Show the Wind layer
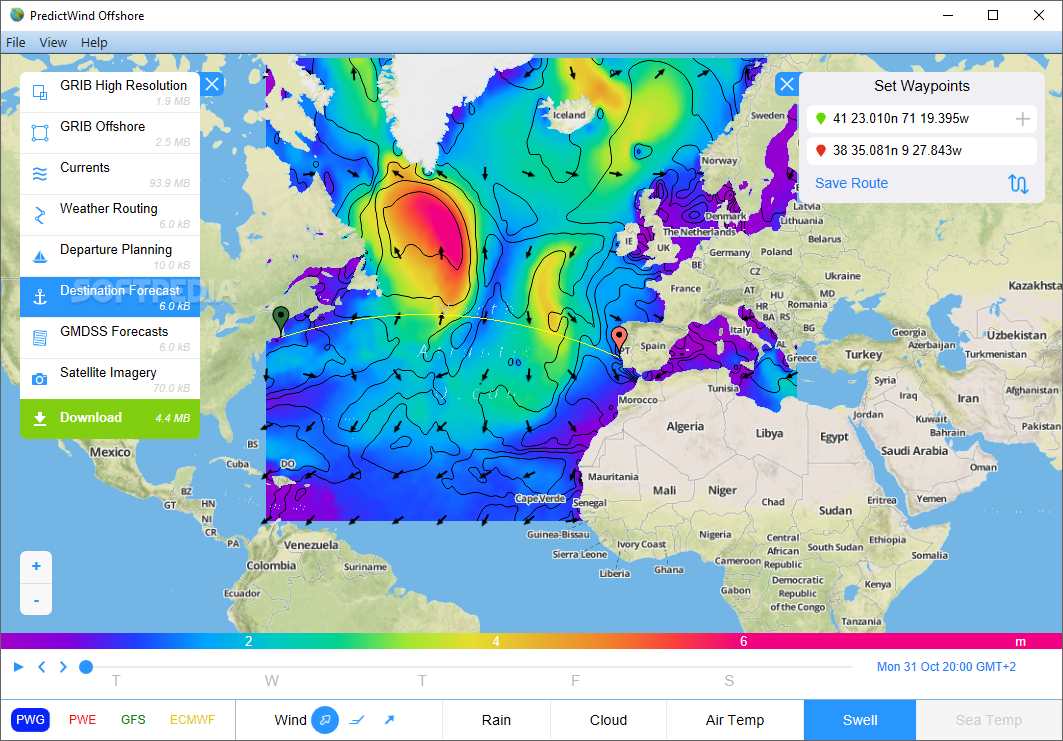Viewport: 1063px width, 741px height. coord(290,720)
